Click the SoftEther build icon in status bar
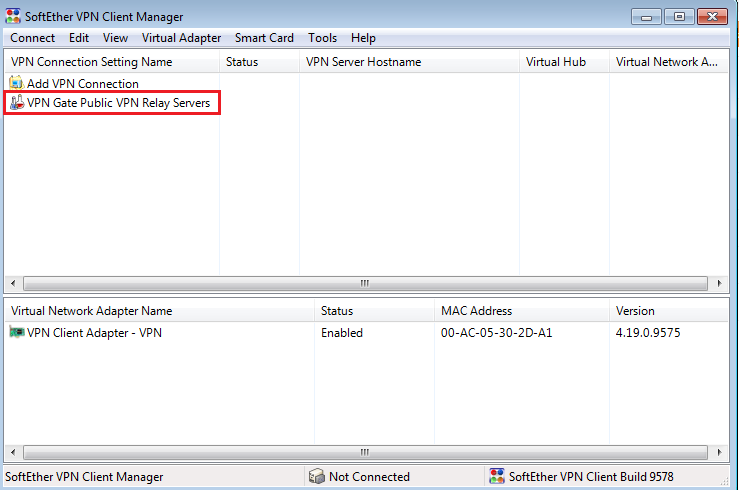The height and width of the screenshot is (490, 739). 496,476
